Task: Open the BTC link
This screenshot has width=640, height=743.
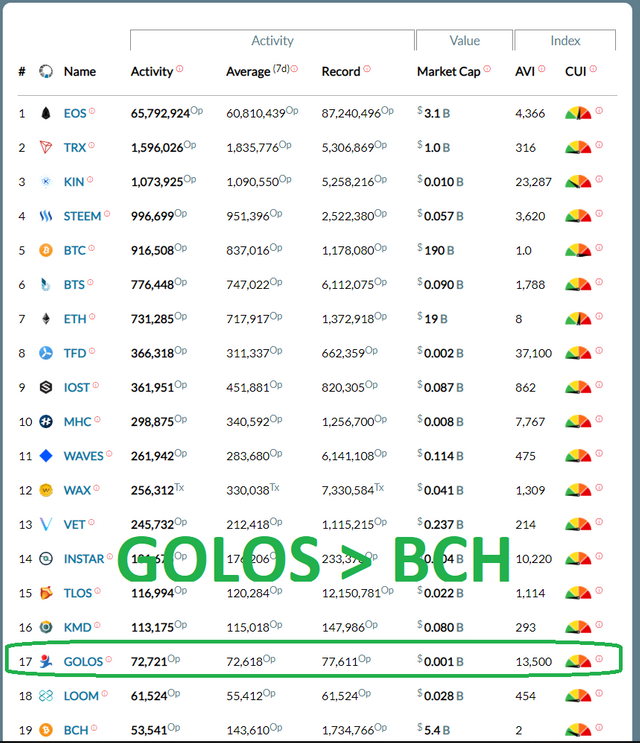Action: (x=75, y=250)
